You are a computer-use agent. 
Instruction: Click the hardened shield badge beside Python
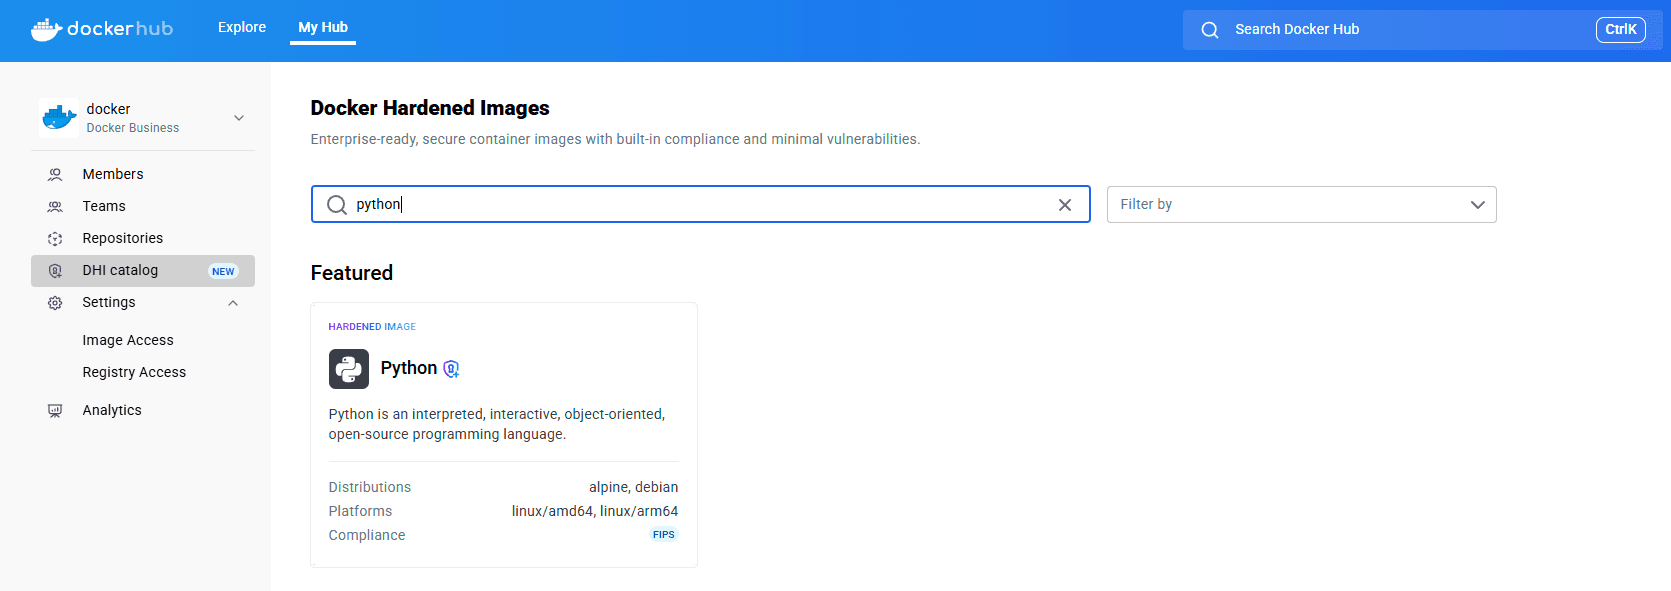[451, 369]
